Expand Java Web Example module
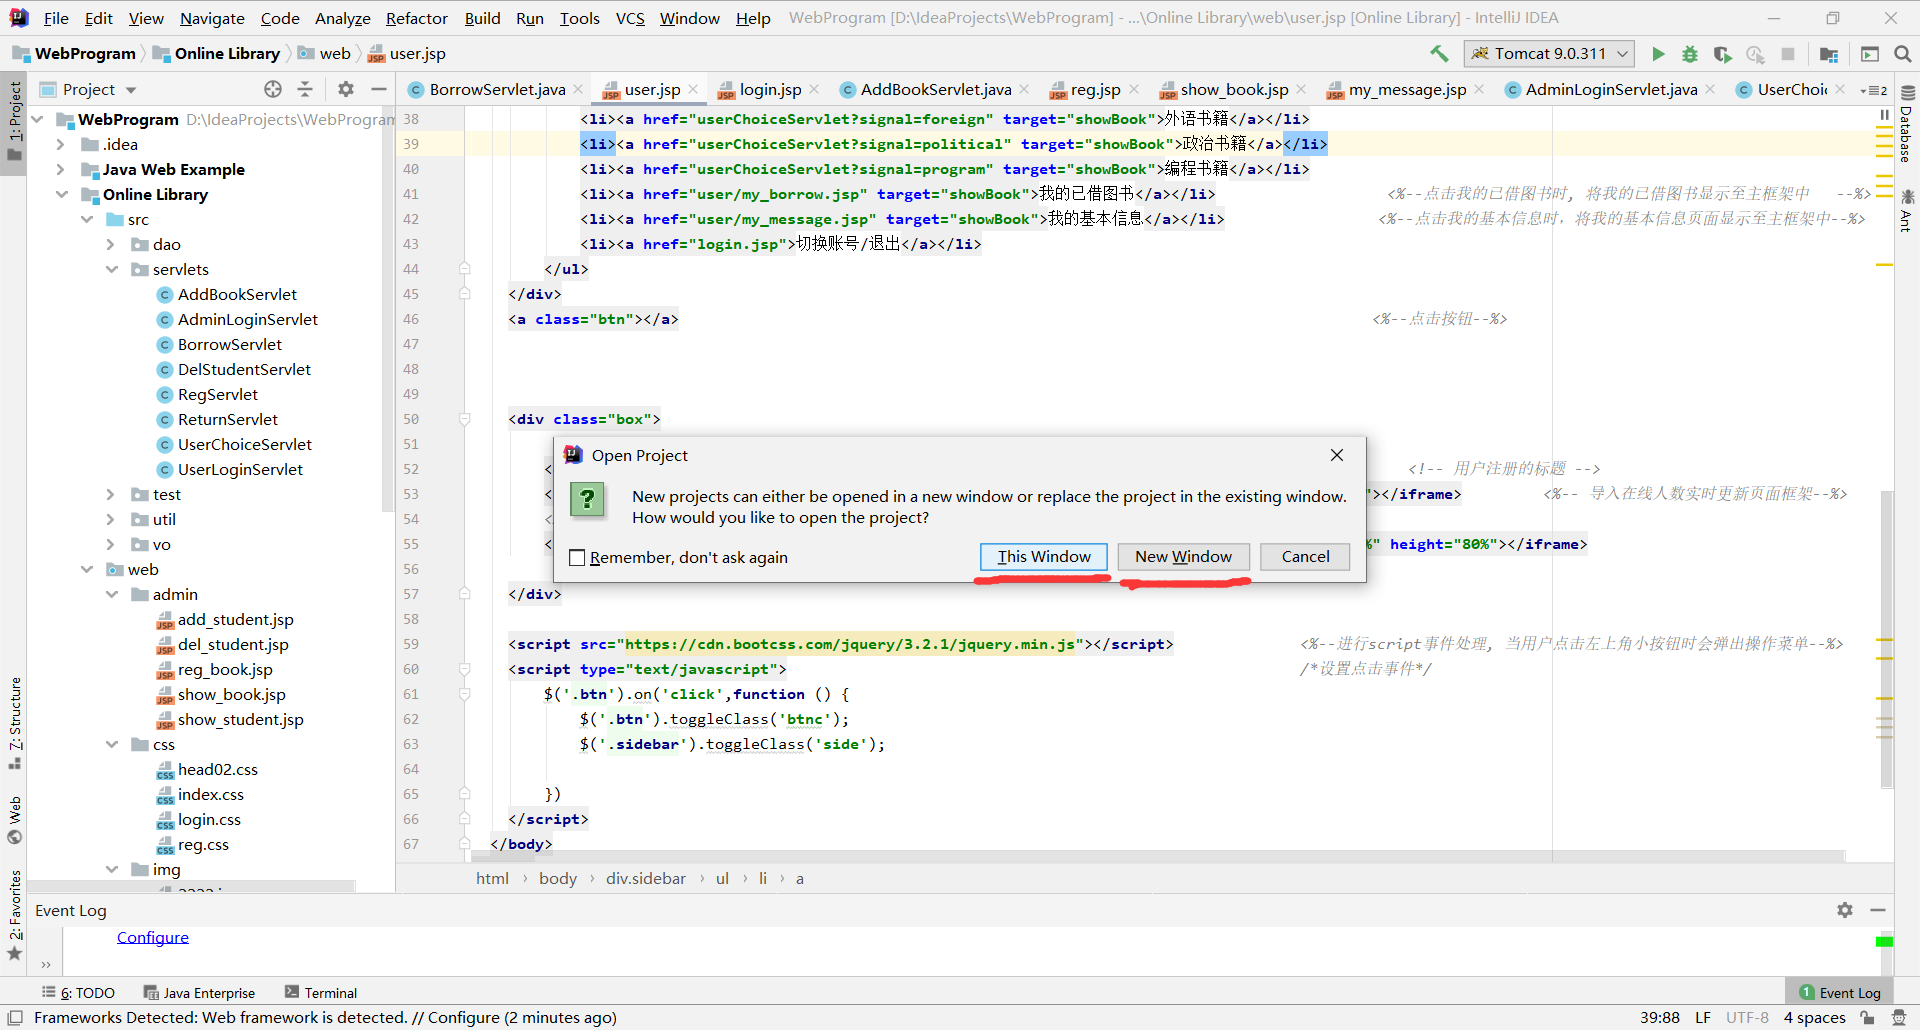Image resolution: width=1920 pixels, height=1030 pixels. (x=61, y=169)
